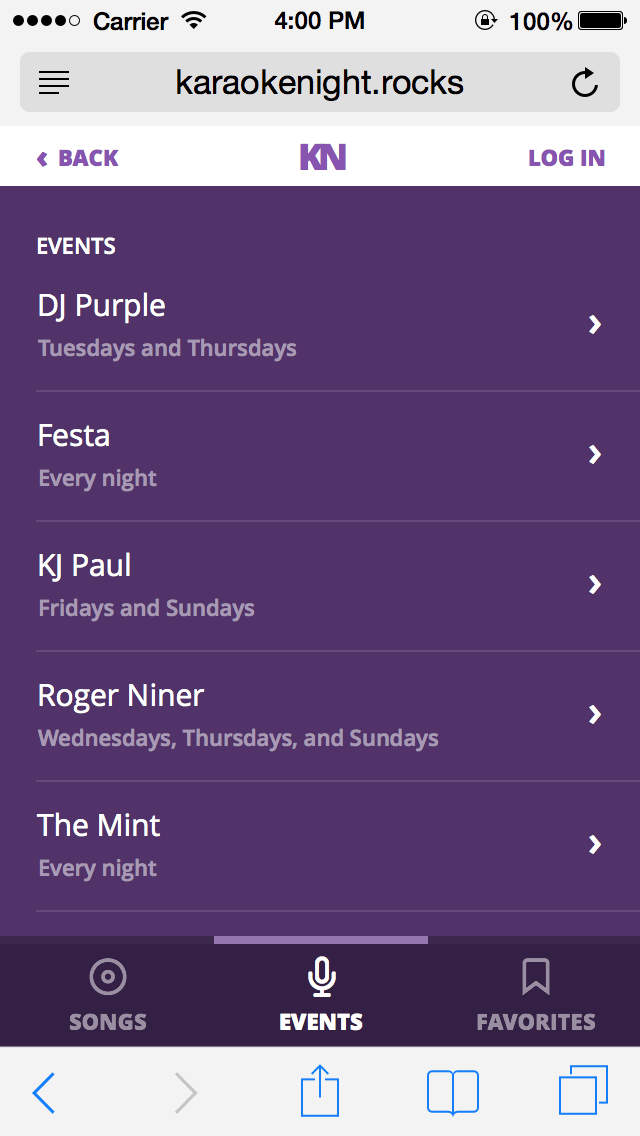Image resolution: width=640 pixels, height=1136 pixels.
Task: Open Safari bookmarks book icon
Action: [x=452, y=1091]
